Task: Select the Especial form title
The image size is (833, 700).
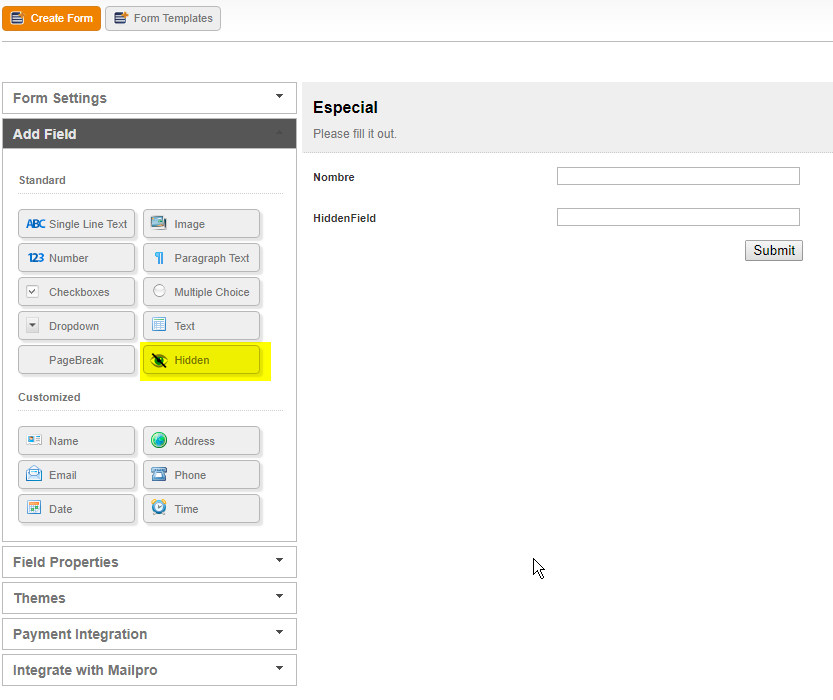Action: pos(345,108)
